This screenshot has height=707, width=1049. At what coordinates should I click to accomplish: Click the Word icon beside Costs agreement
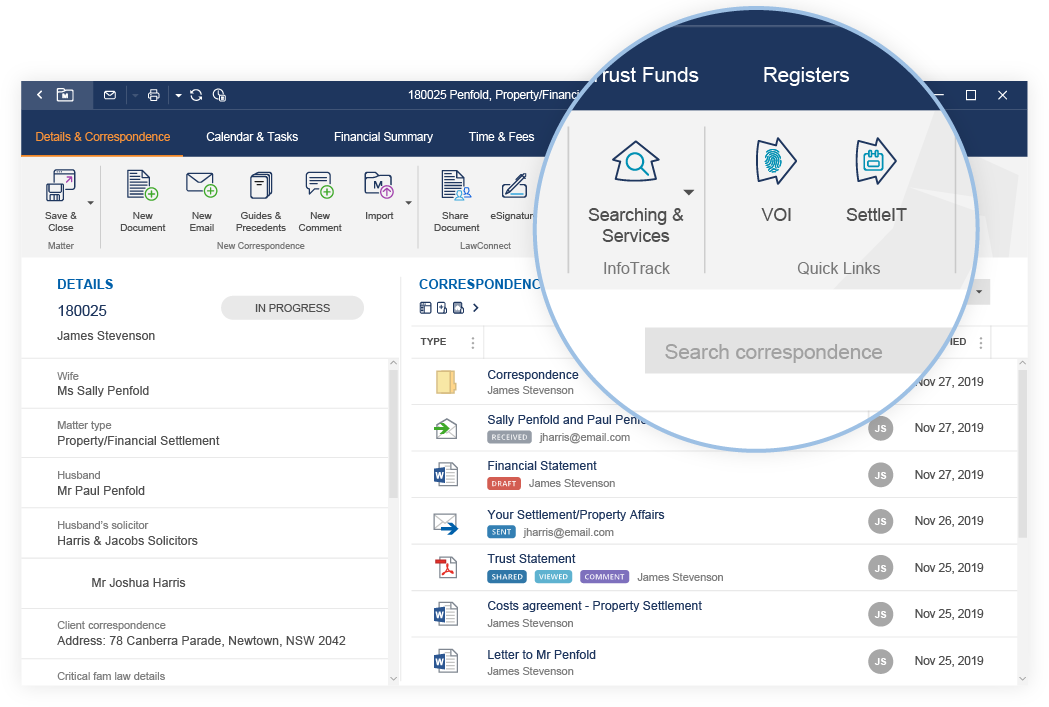click(446, 614)
